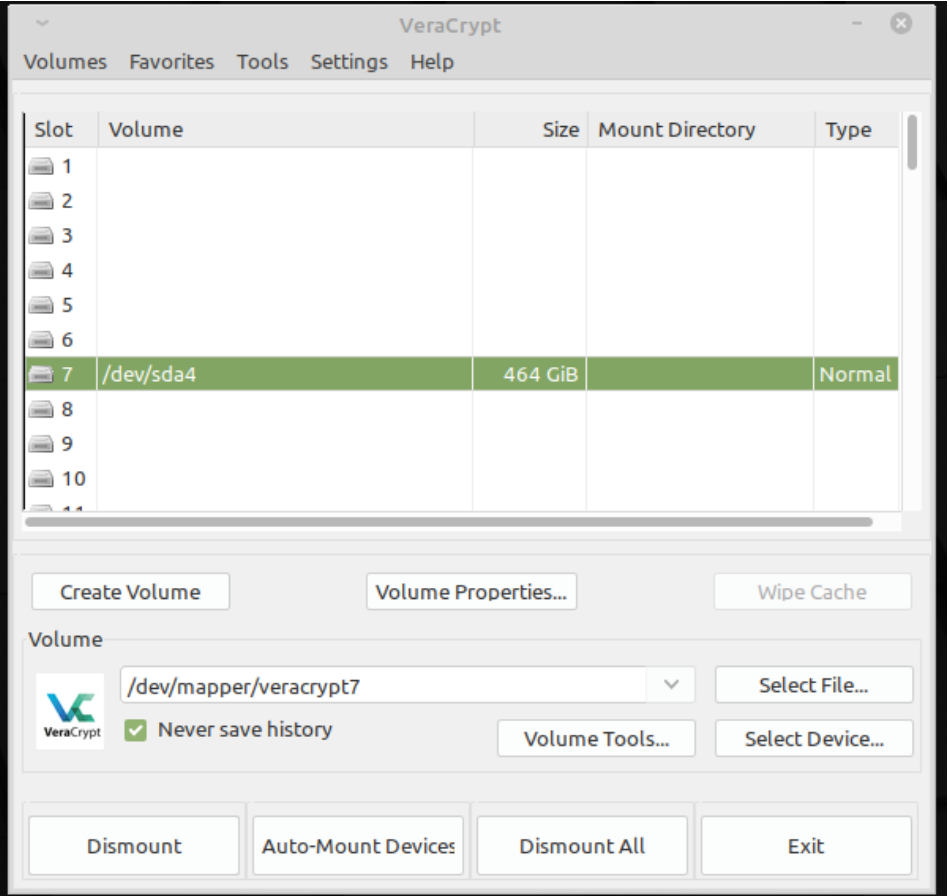The image size is (949, 896).
Task: Select the drive icon for slot 5
Action: 41,305
